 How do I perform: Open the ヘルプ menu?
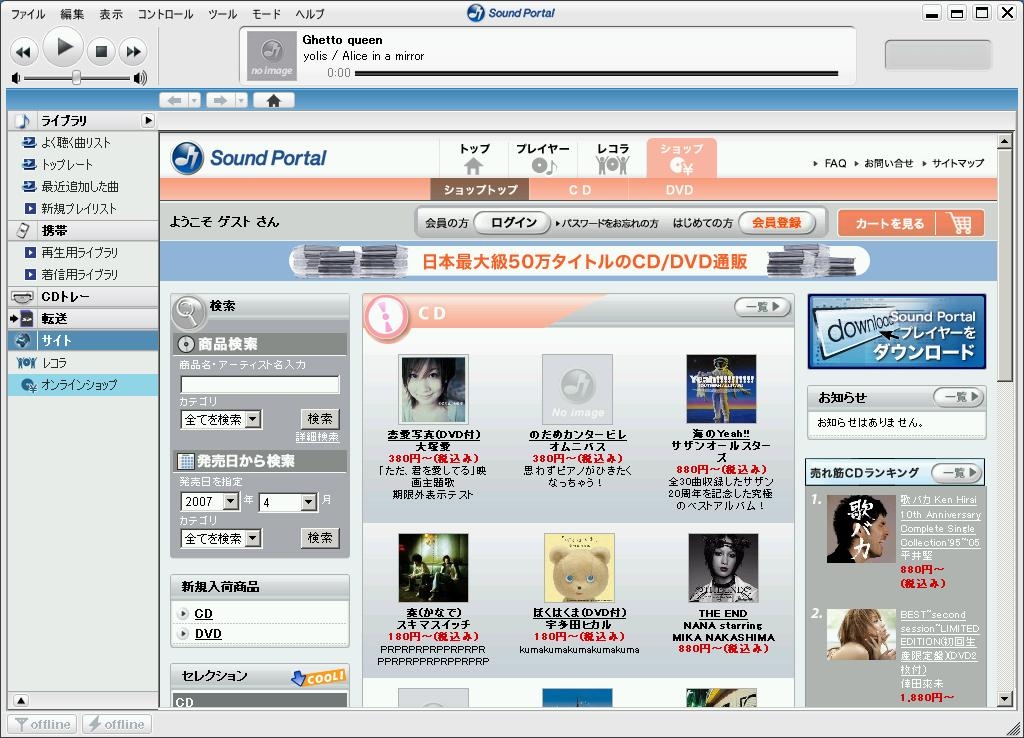click(310, 14)
